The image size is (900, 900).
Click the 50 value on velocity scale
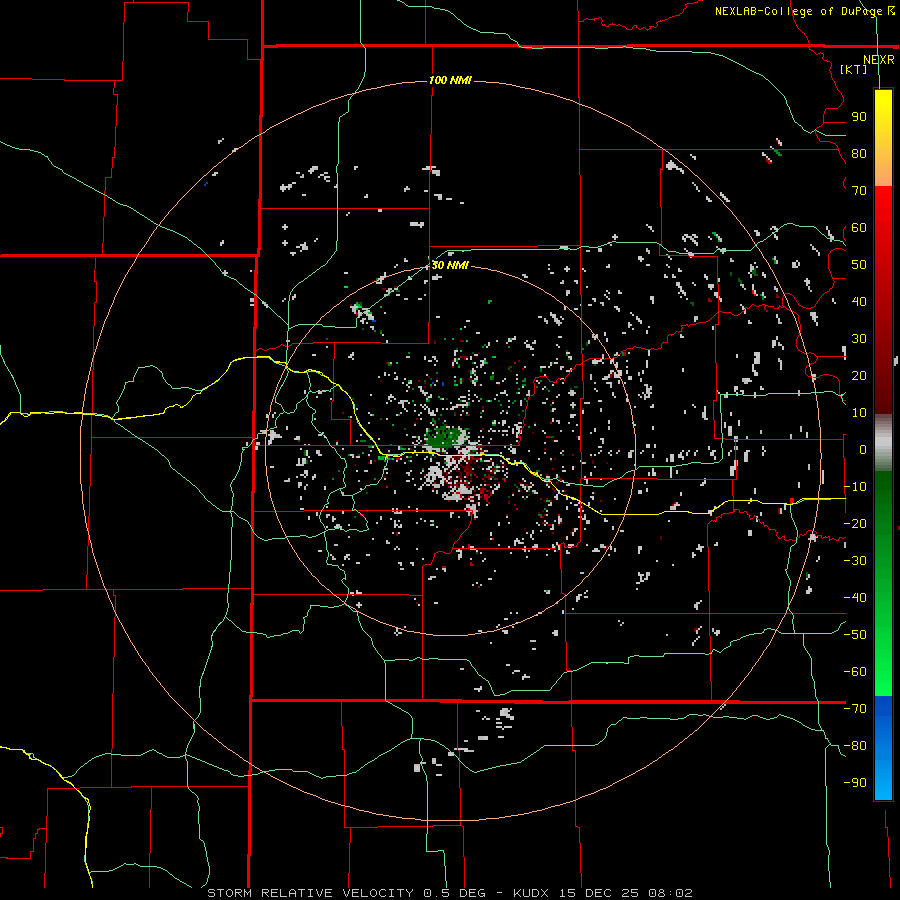(x=859, y=265)
